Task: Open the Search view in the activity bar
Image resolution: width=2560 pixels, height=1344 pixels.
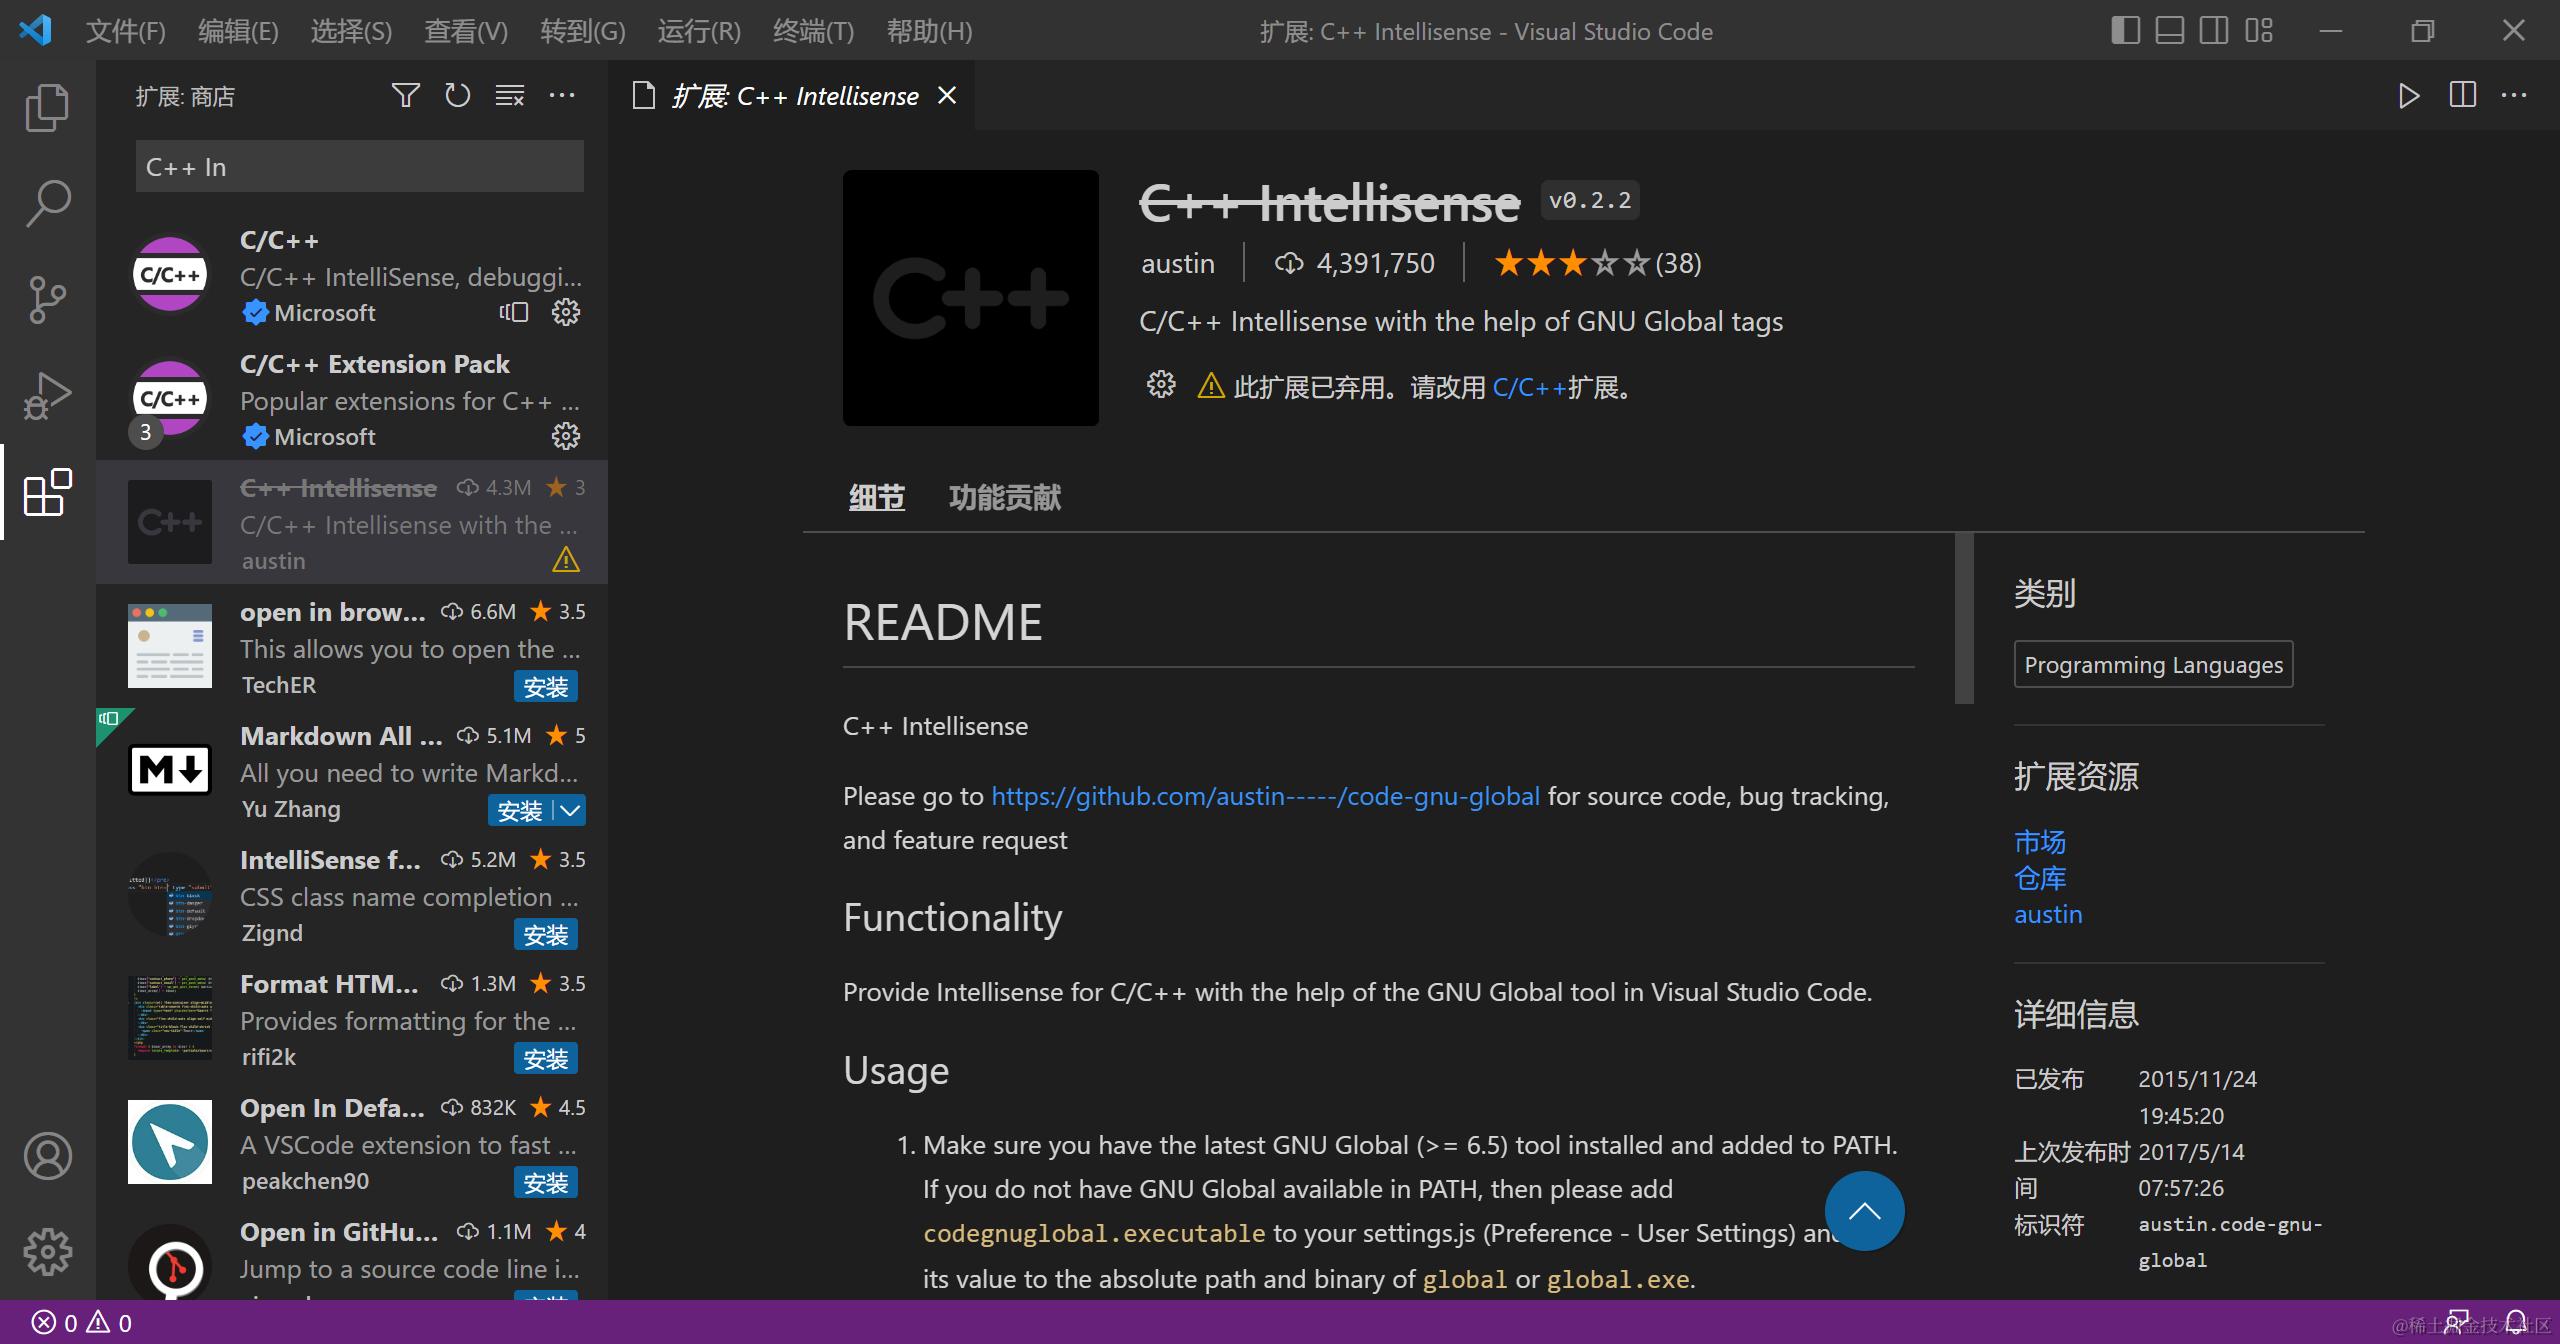Action: [x=46, y=202]
